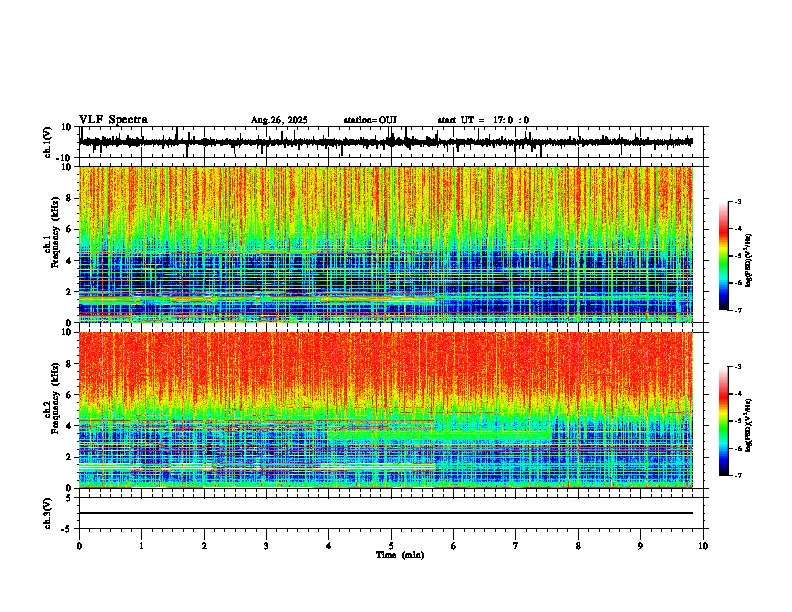Select the date text "Aug.26, 2025"

coord(279,120)
